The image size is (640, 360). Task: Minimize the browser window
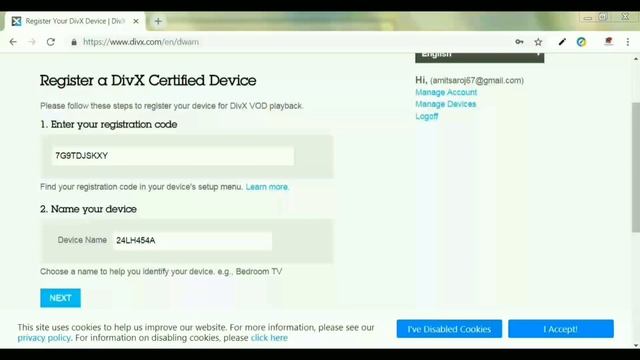click(x=588, y=18)
